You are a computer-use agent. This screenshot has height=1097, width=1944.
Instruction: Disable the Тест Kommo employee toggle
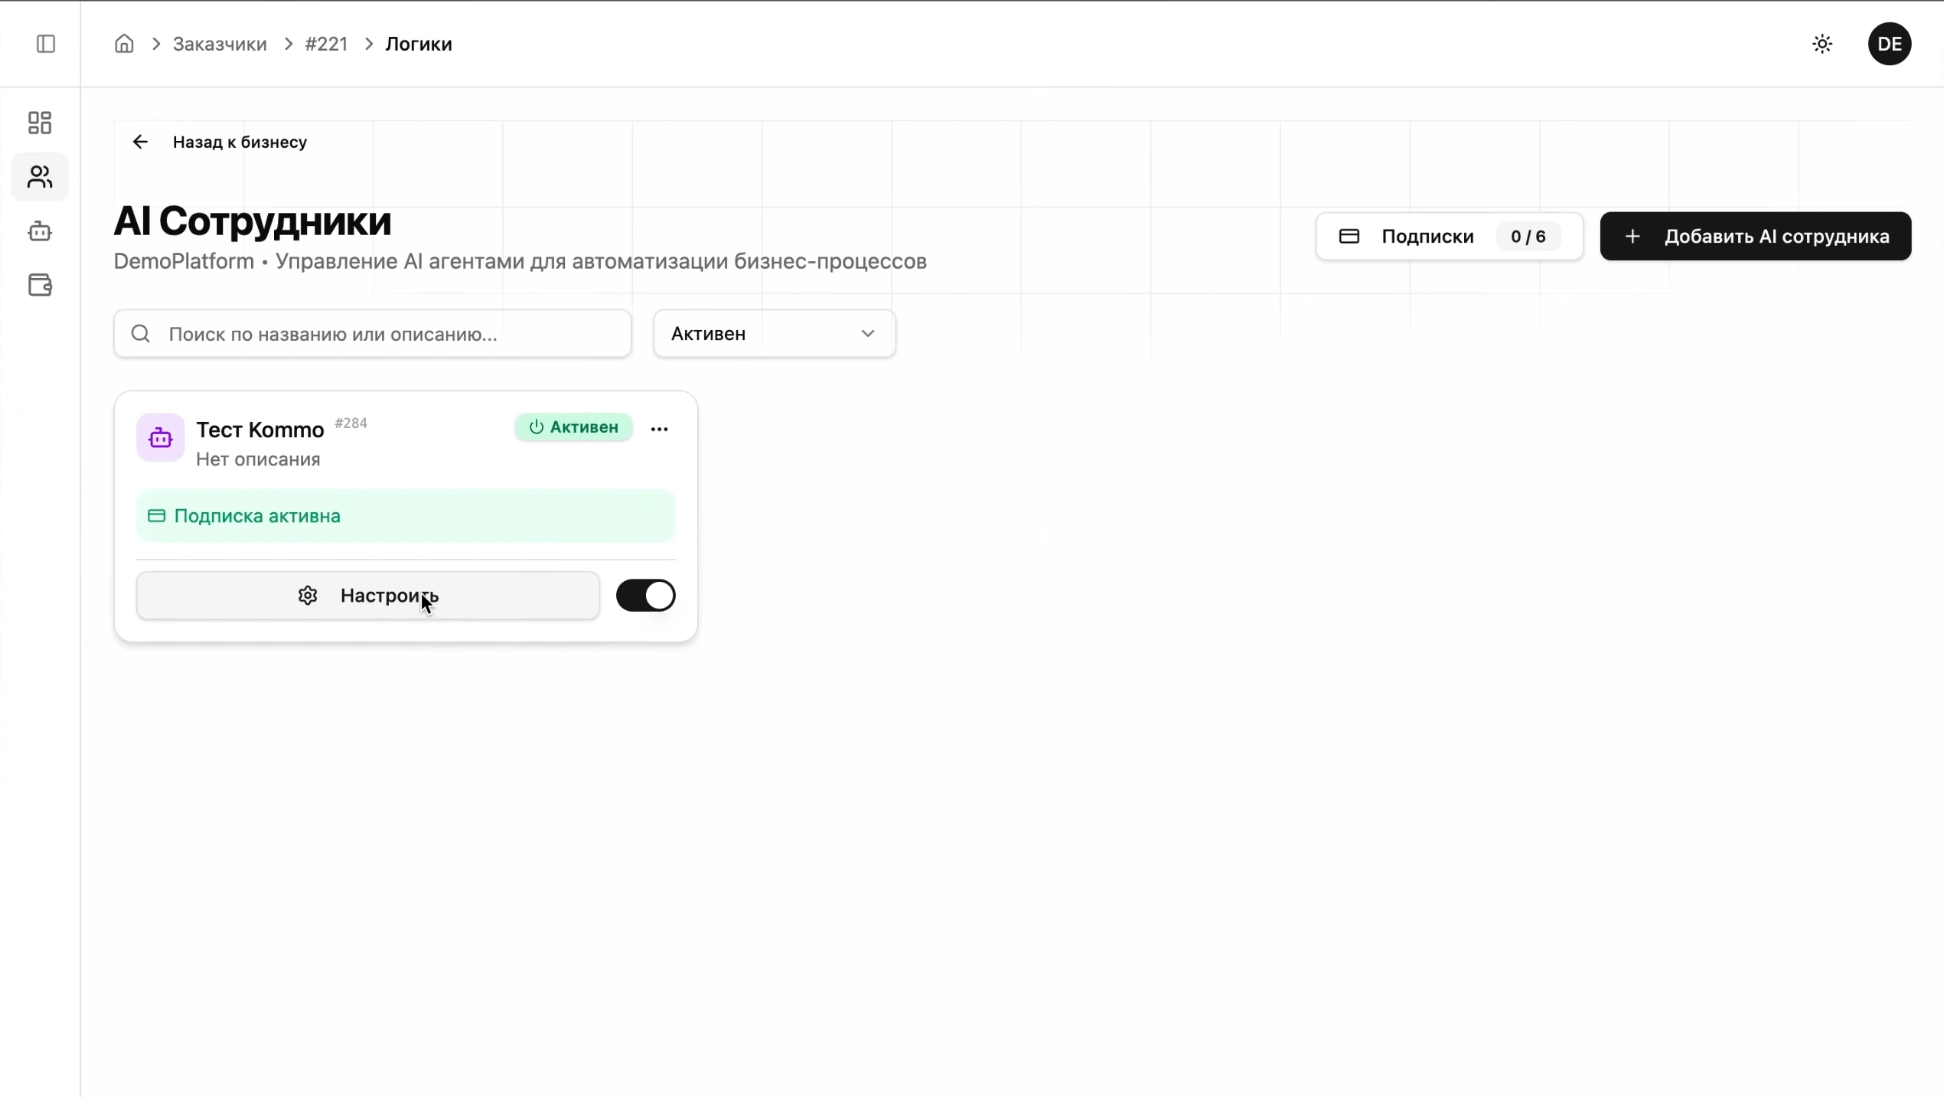coord(645,596)
